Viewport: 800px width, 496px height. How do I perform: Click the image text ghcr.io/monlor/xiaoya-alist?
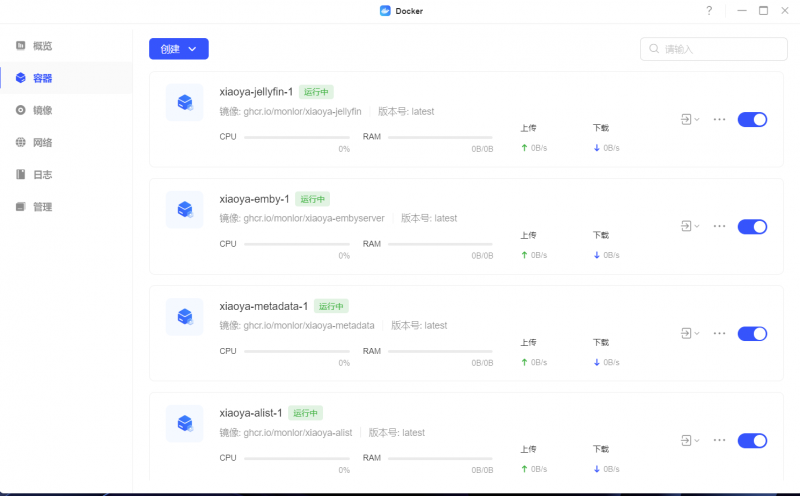pos(297,433)
